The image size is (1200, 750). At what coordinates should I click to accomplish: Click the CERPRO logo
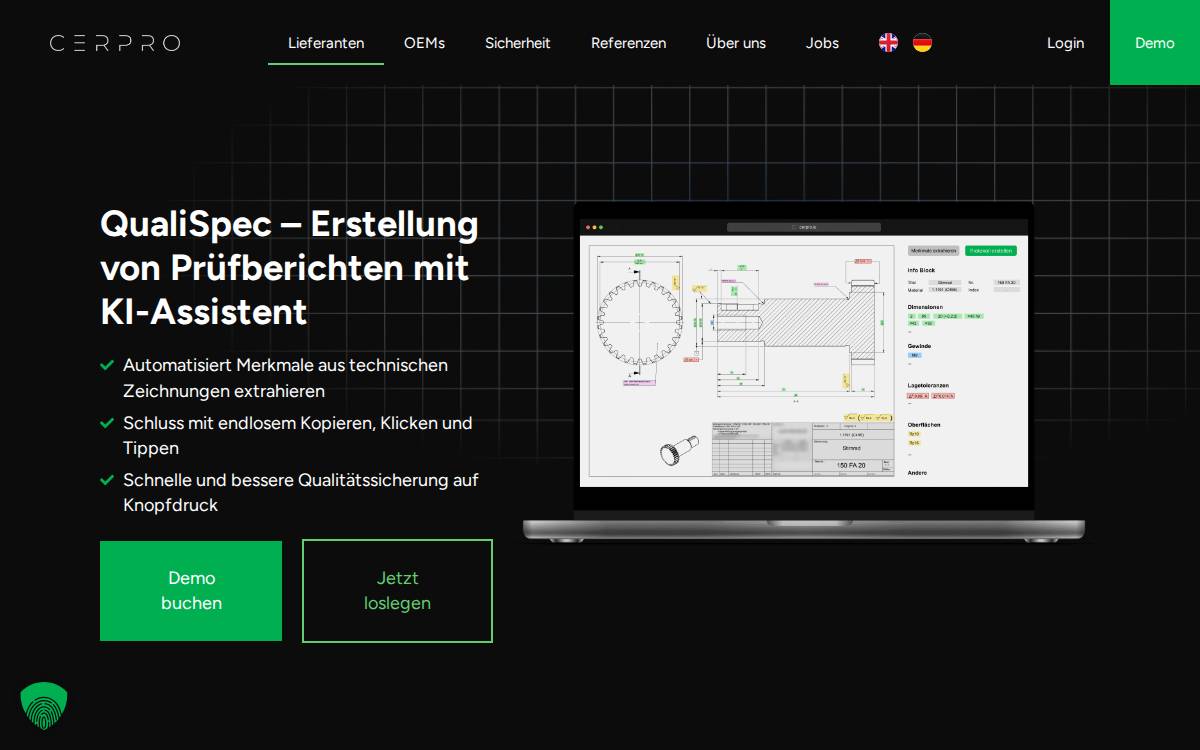115,43
